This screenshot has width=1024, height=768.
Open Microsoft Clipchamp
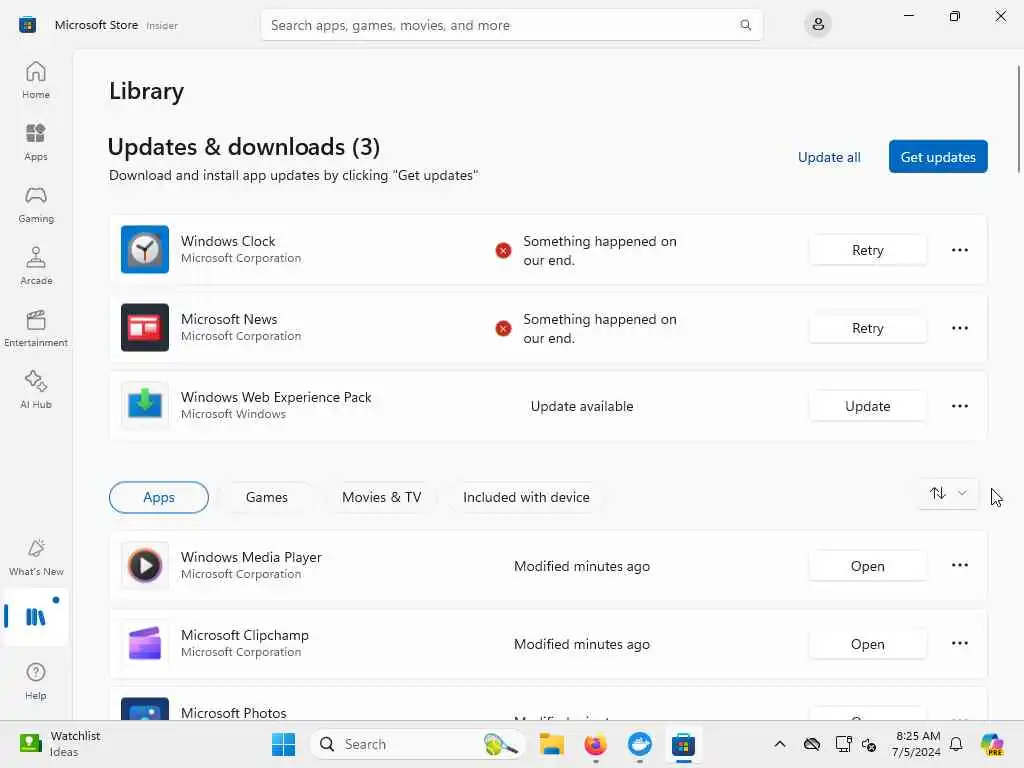coord(867,644)
